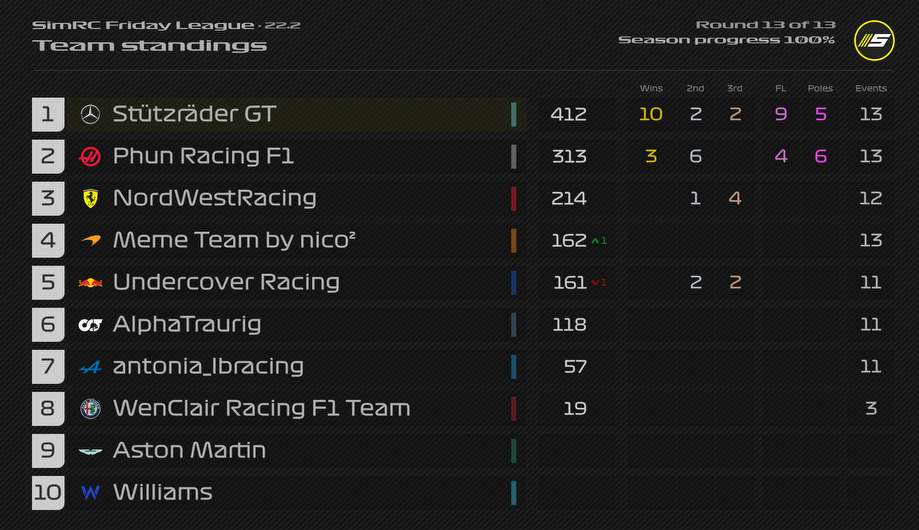919x530 pixels.
Task: Click the Alfa Romeo logo beside WenClair Racing
Action: coord(90,408)
